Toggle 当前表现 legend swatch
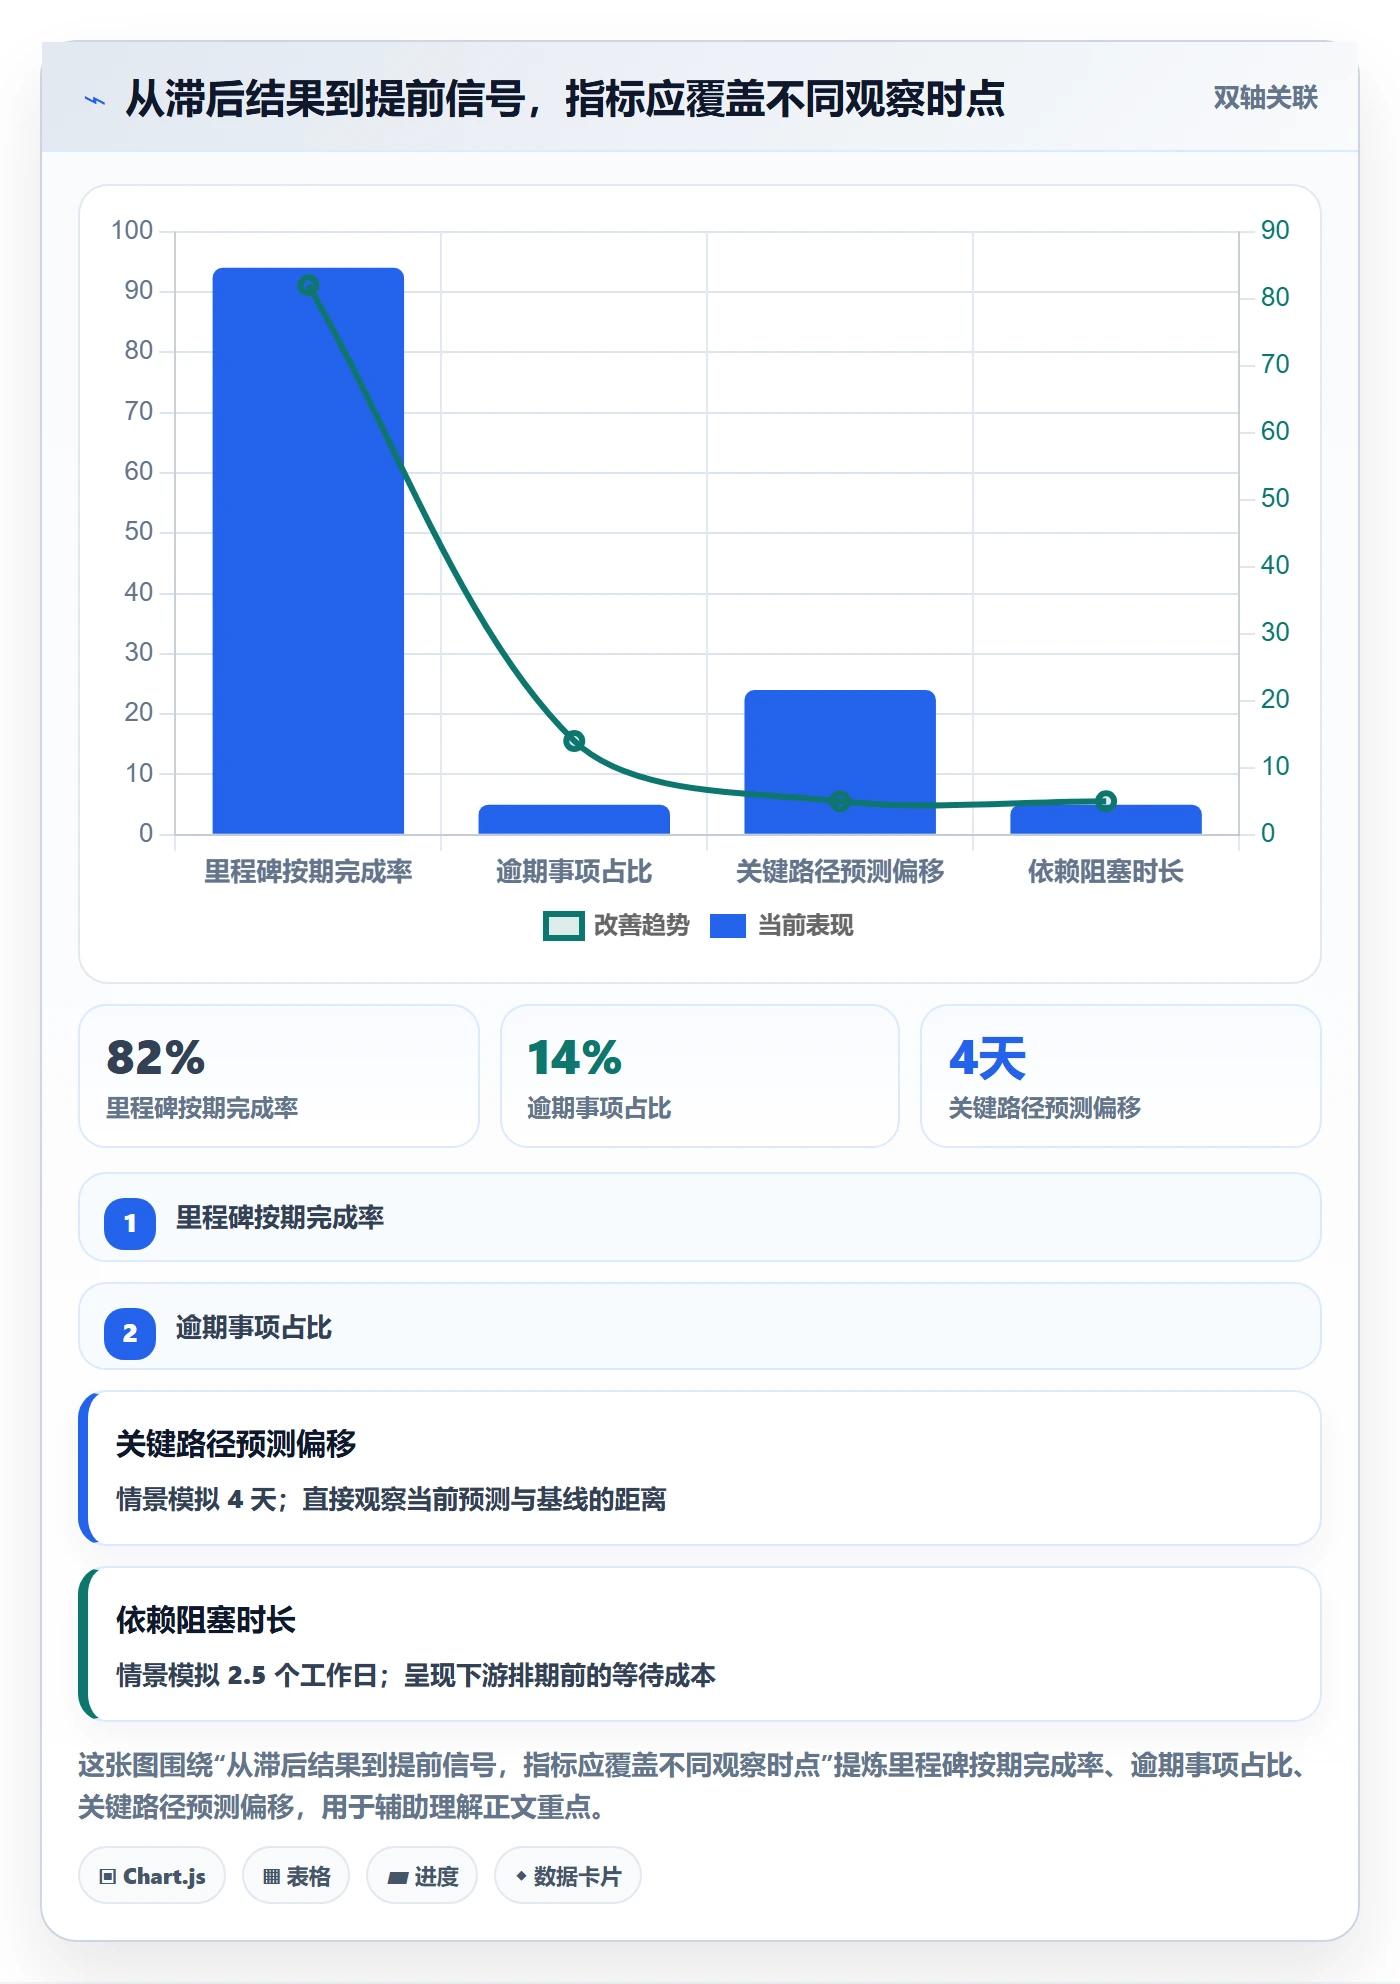Image resolution: width=1400 pixels, height=1984 pixels. tap(727, 926)
